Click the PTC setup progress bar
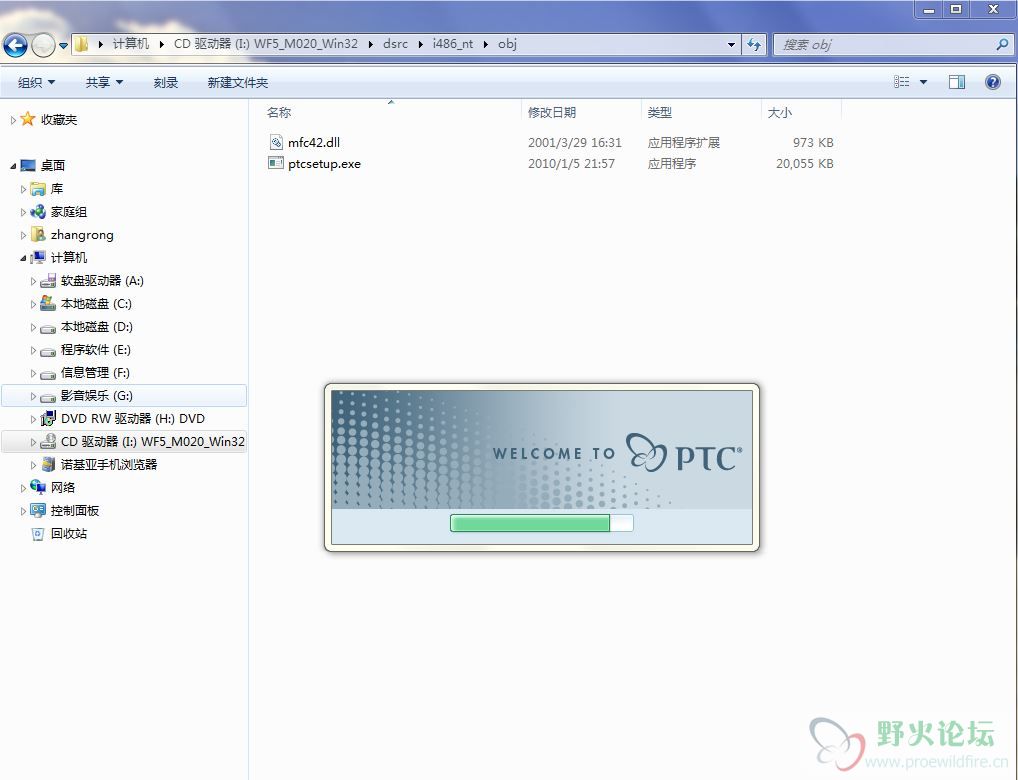1018x780 pixels. click(541, 523)
